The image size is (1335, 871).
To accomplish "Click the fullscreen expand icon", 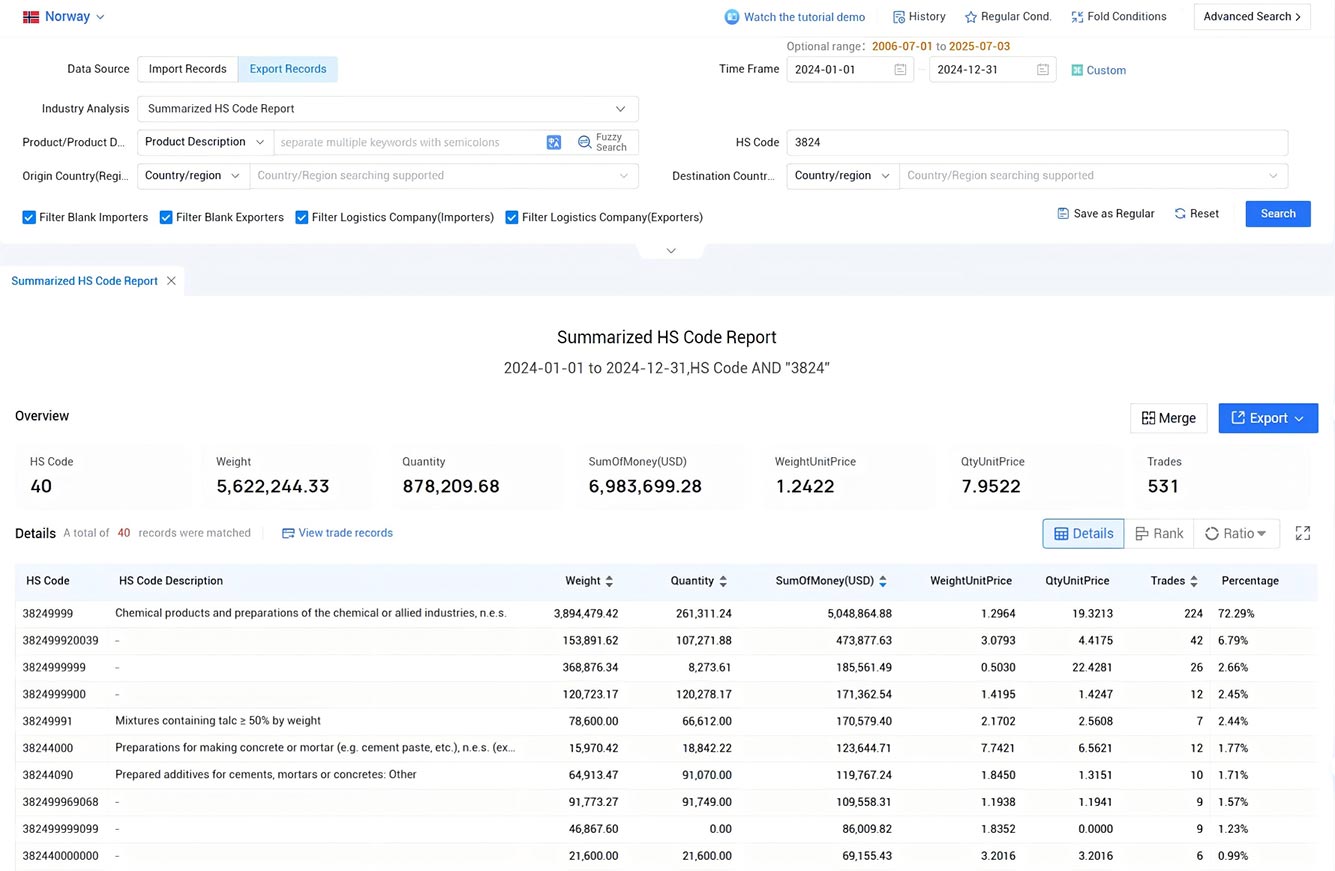I will point(1303,534).
